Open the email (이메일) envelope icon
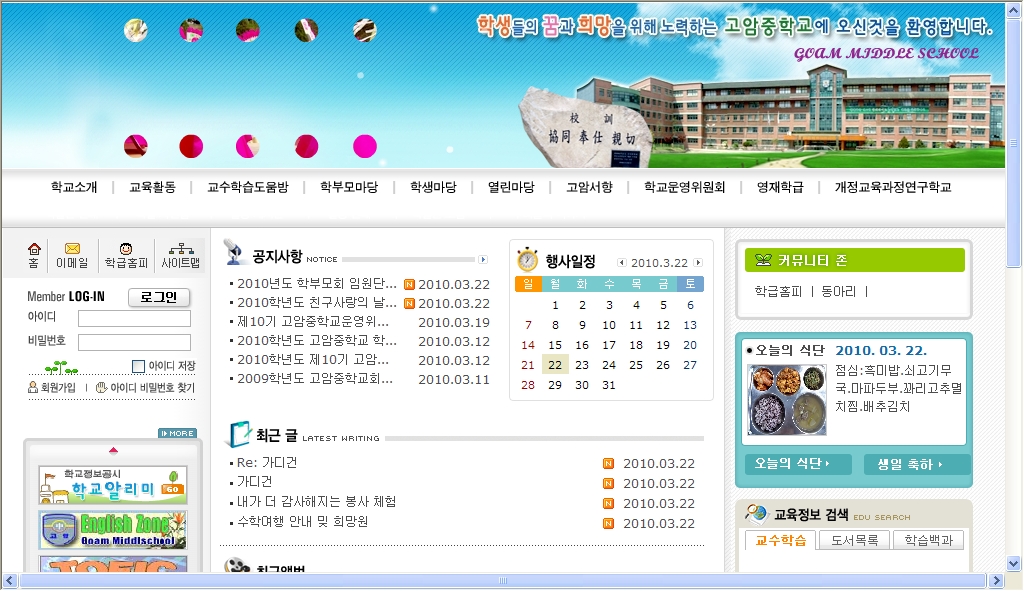This screenshot has width=1024, height=591. click(72, 249)
